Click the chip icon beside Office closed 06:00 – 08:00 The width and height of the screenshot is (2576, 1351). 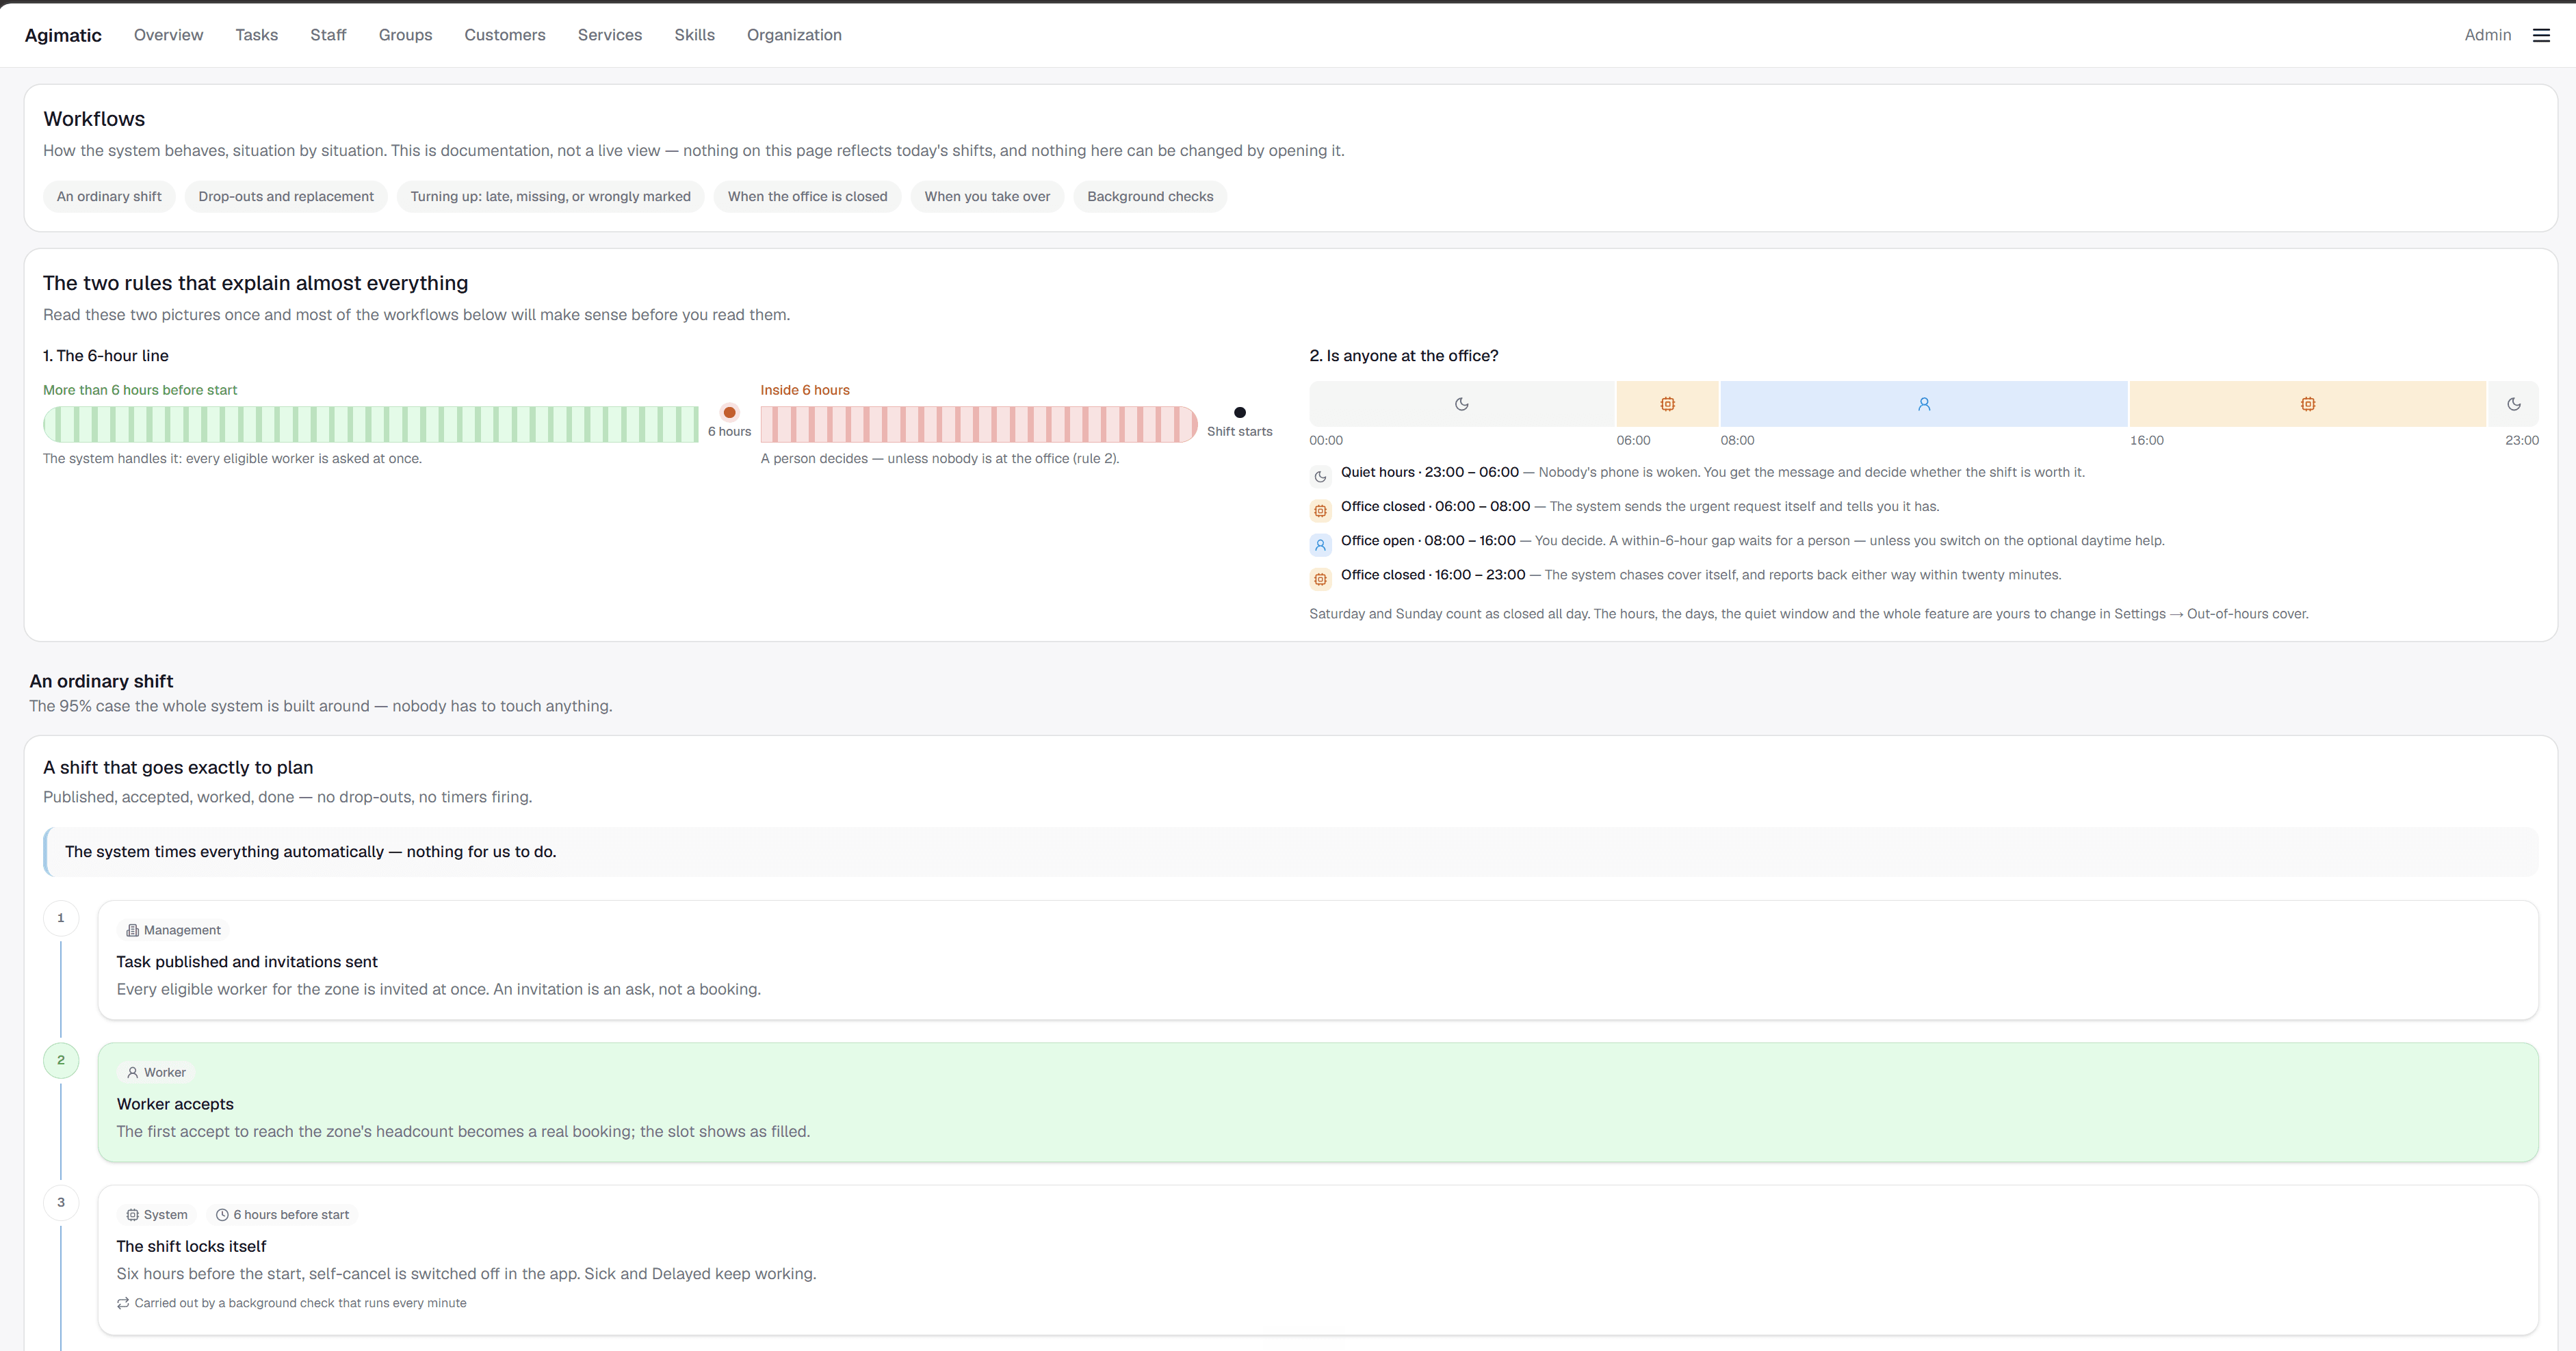(x=1320, y=511)
